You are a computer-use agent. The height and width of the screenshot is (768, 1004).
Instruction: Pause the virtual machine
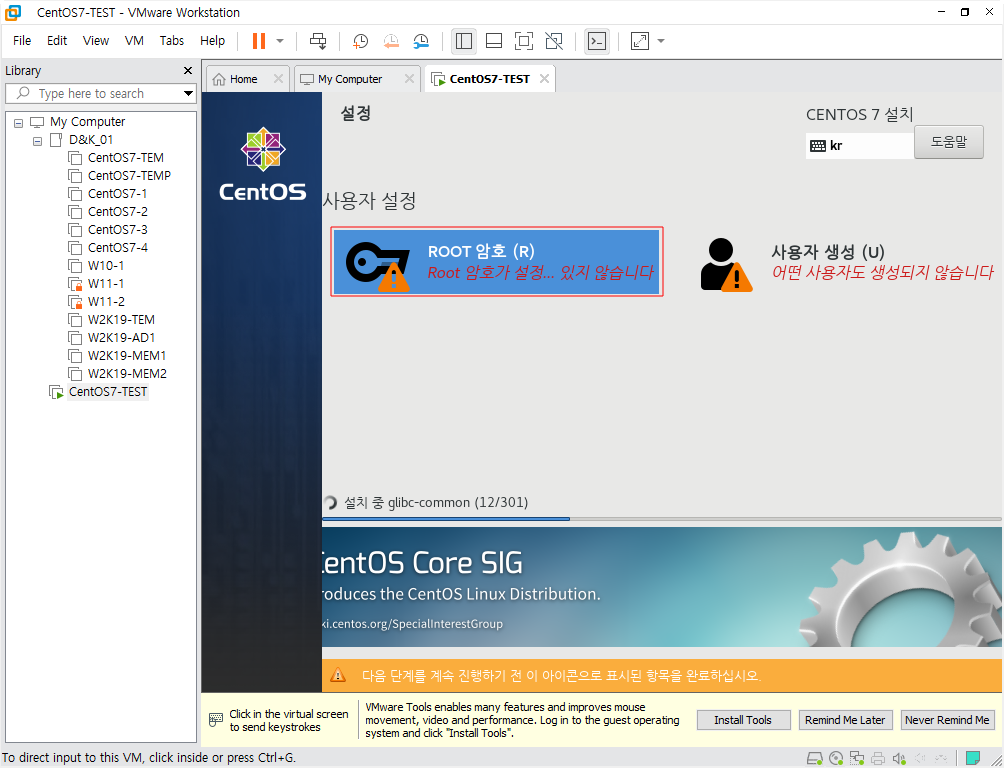tap(259, 41)
